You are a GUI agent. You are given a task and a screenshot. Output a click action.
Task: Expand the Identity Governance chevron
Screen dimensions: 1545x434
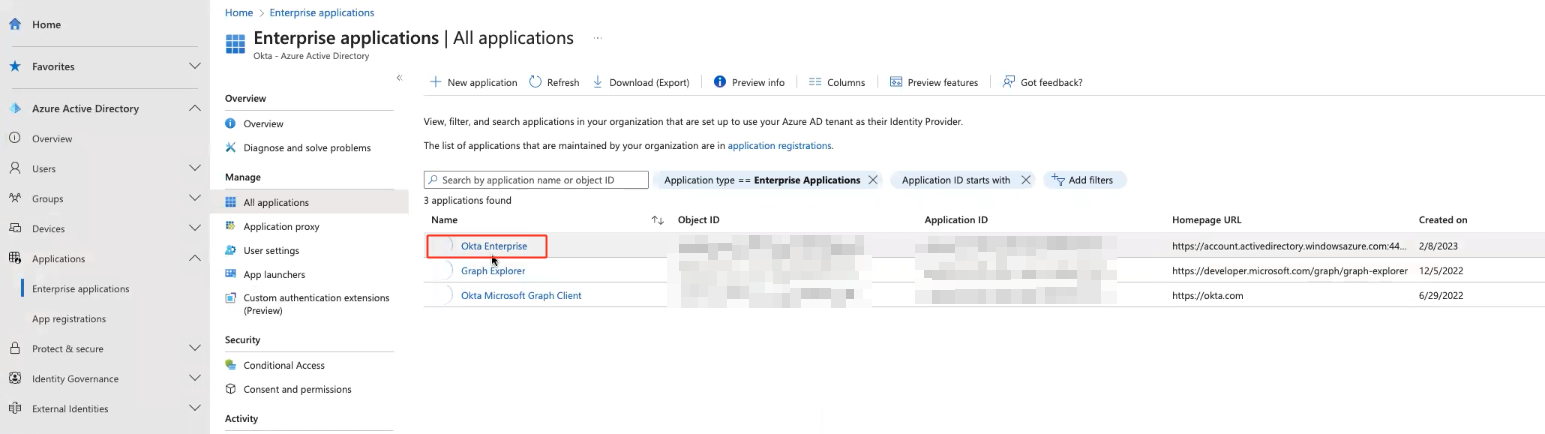pyautogui.click(x=195, y=378)
